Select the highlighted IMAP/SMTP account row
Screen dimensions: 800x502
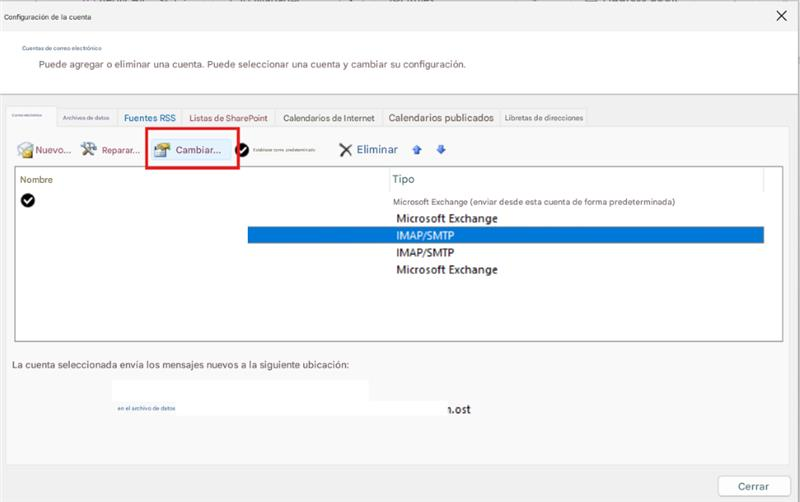(506, 235)
